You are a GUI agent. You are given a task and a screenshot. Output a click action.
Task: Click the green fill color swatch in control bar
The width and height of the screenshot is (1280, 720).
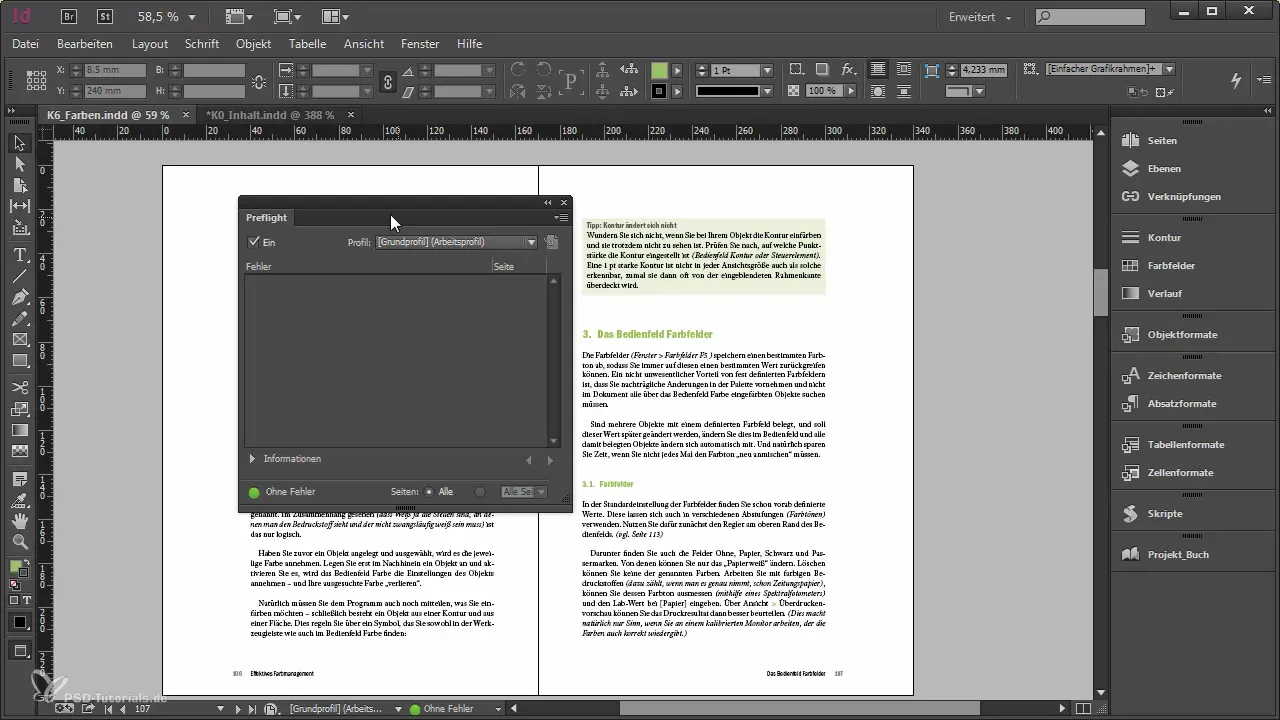[659, 71]
